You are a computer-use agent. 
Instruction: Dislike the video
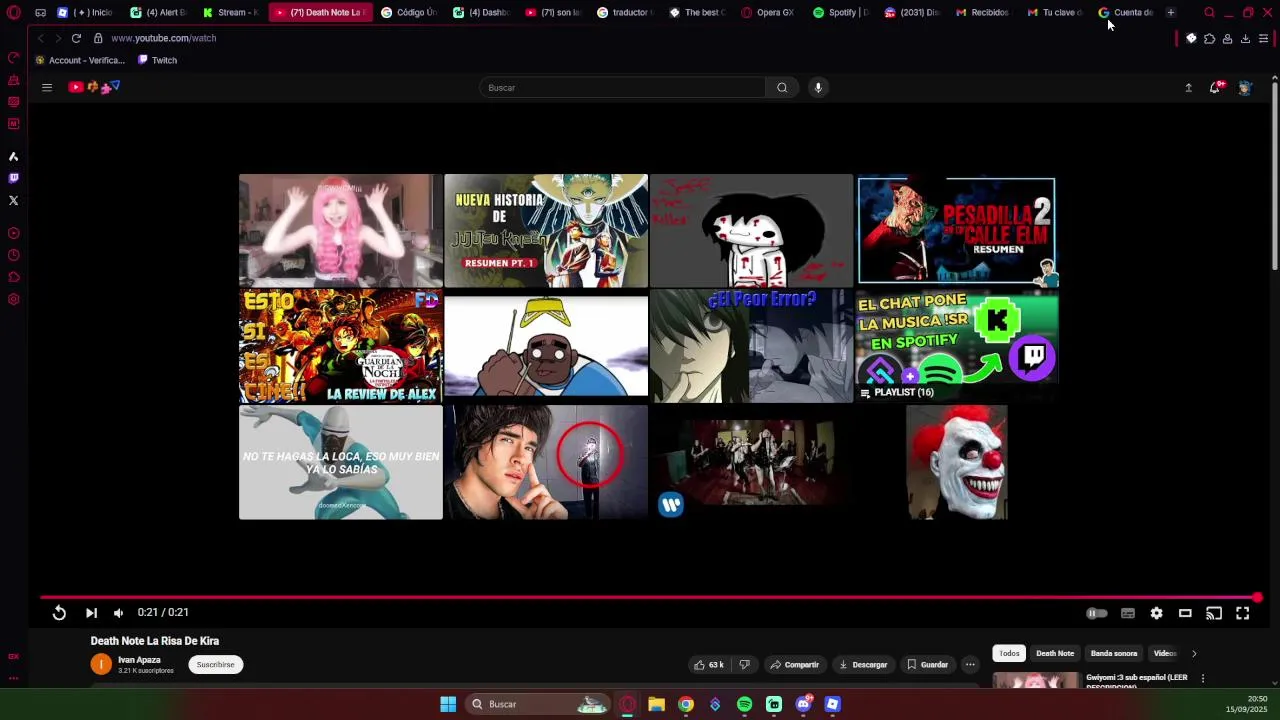click(x=744, y=665)
